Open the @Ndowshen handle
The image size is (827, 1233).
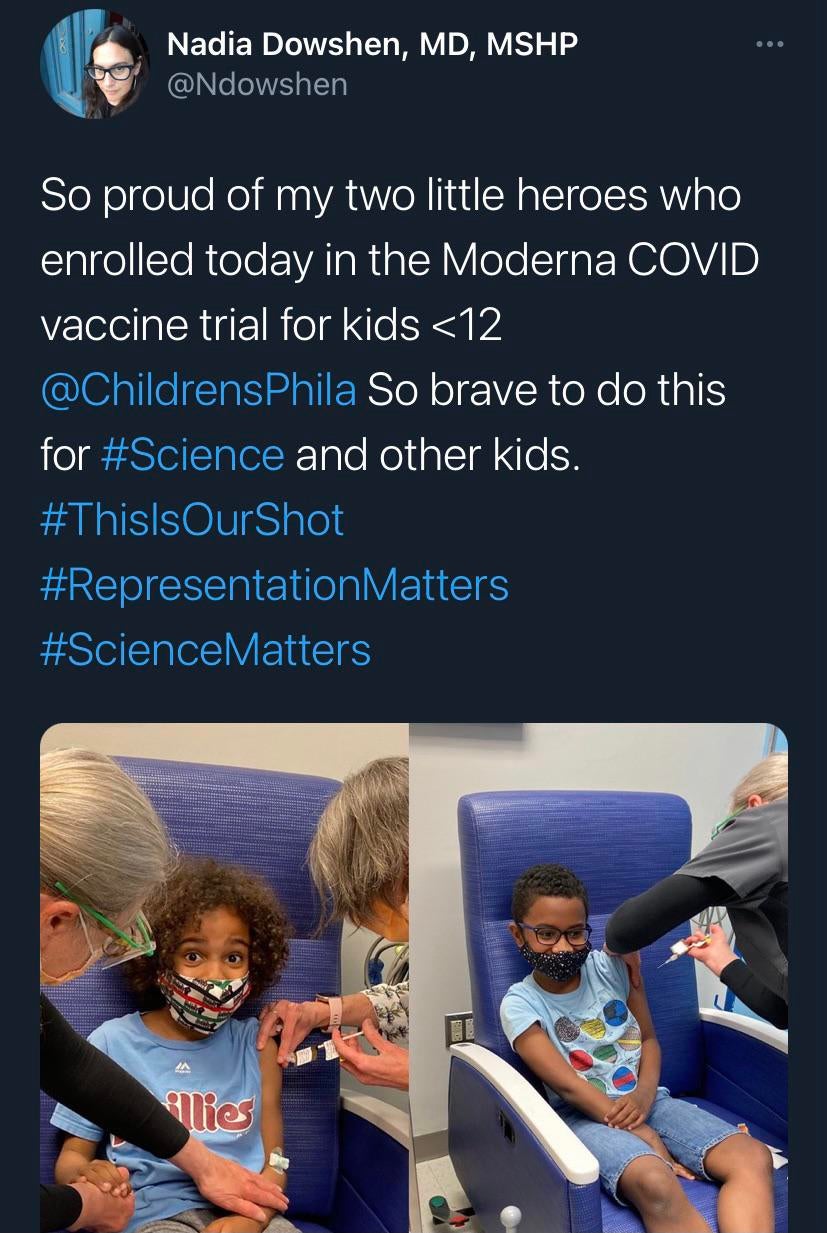257,85
